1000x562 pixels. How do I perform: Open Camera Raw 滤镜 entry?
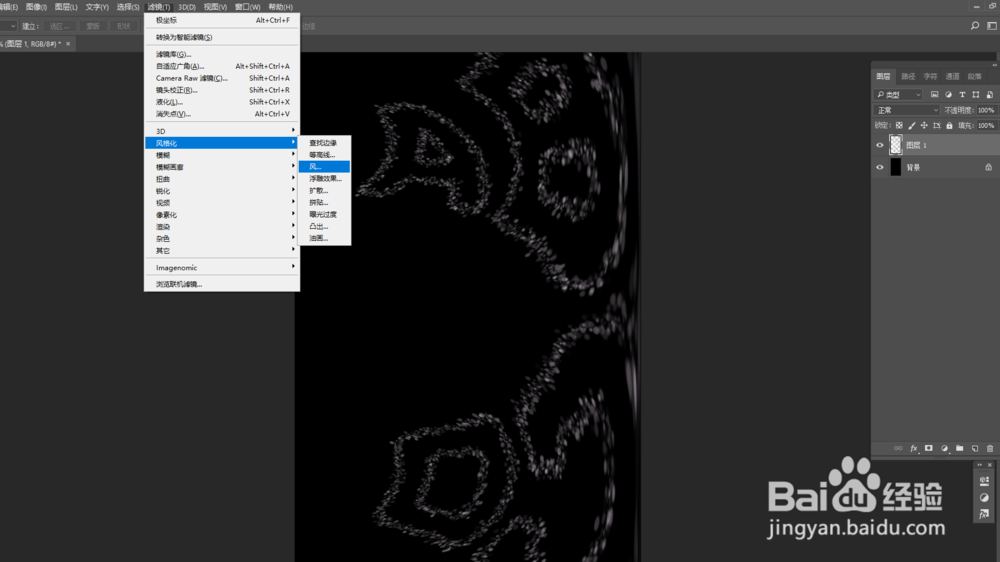coord(222,78)
